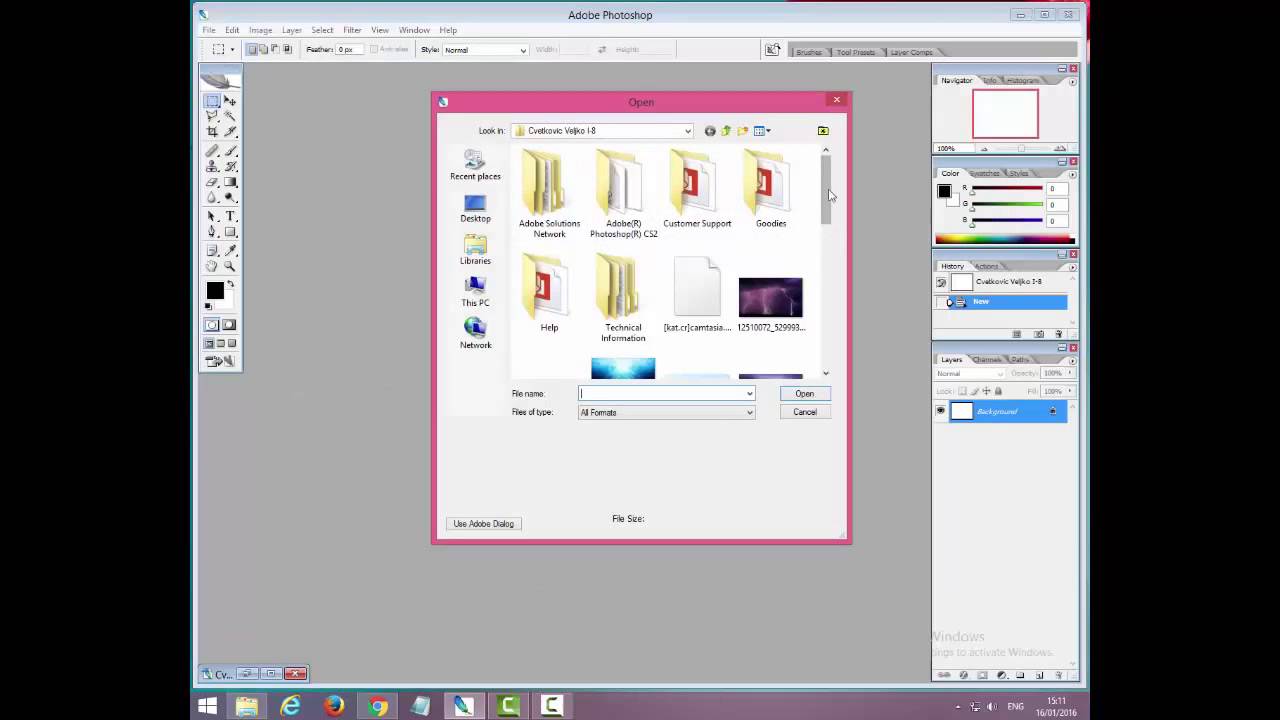The image size is (1280, 720).
Task: Select the Zoom tool
Action: point(230,267)
